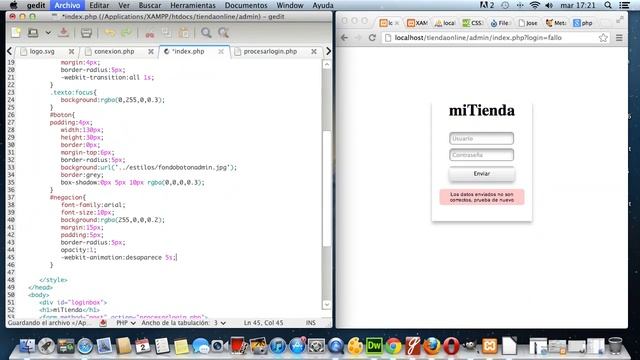Open the Chrome hamburger menu
This screenshot has width=640, height=360.
619,38
